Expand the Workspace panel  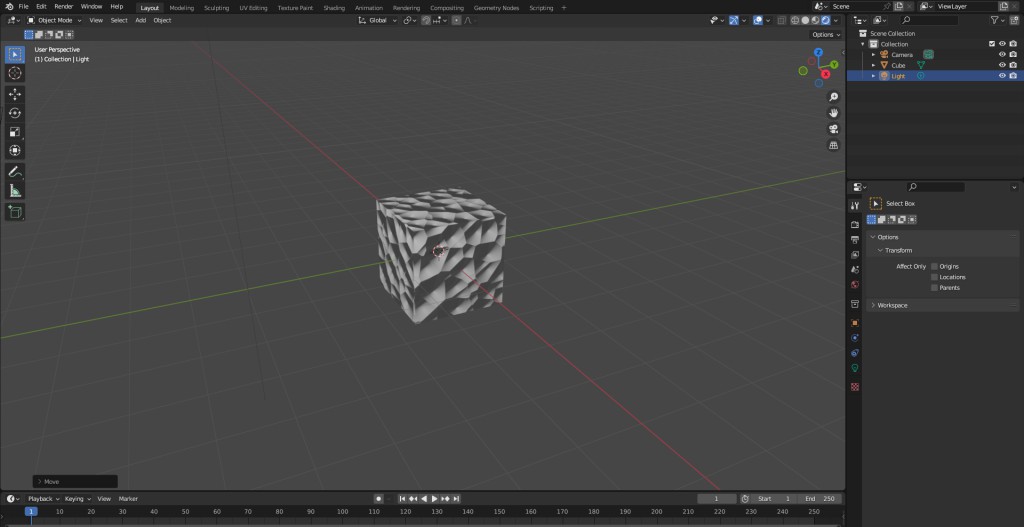point(892,305)
